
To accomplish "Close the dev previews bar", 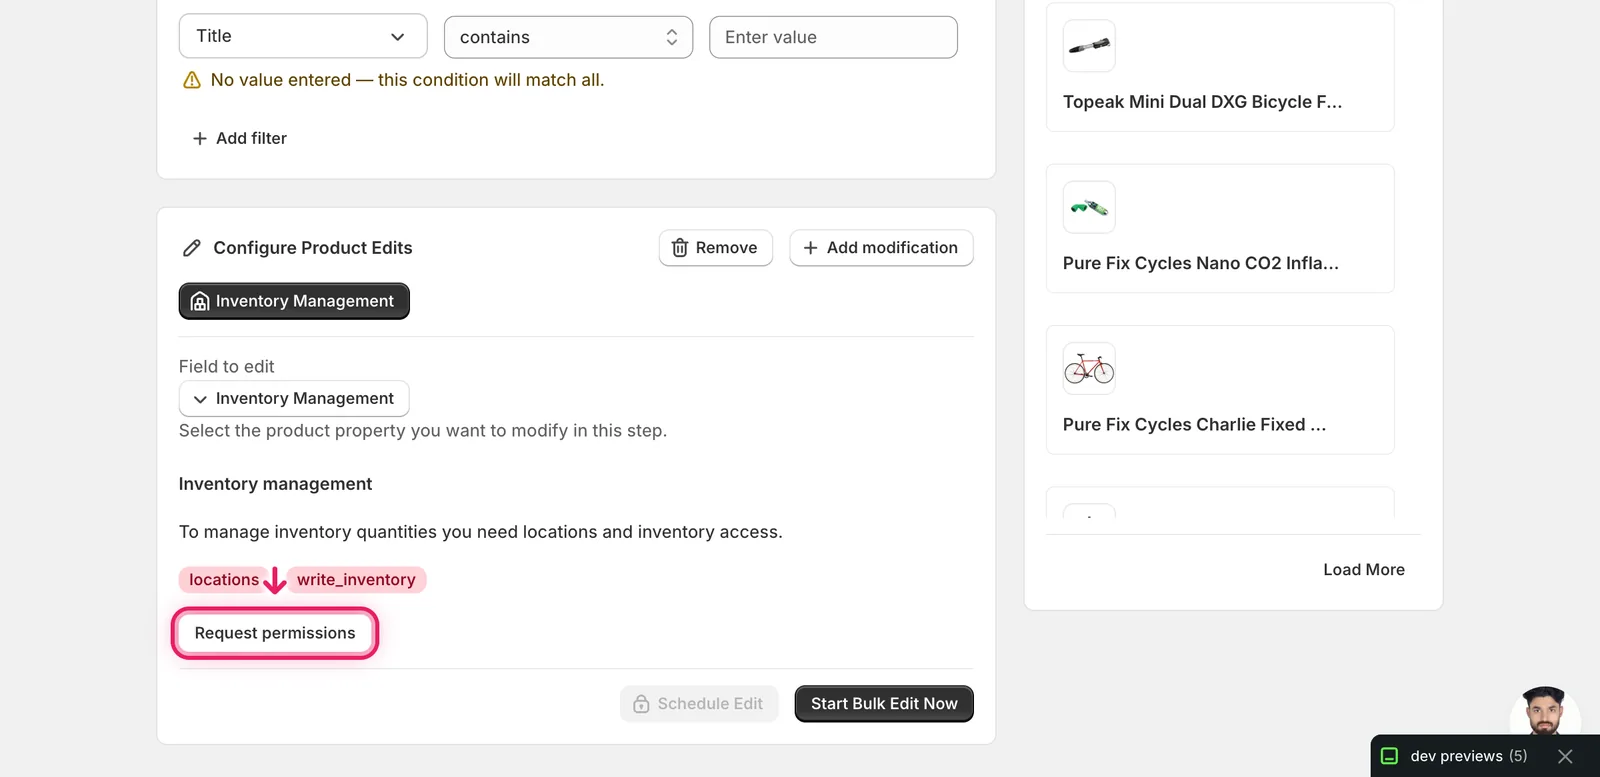I will [1565, 756].
